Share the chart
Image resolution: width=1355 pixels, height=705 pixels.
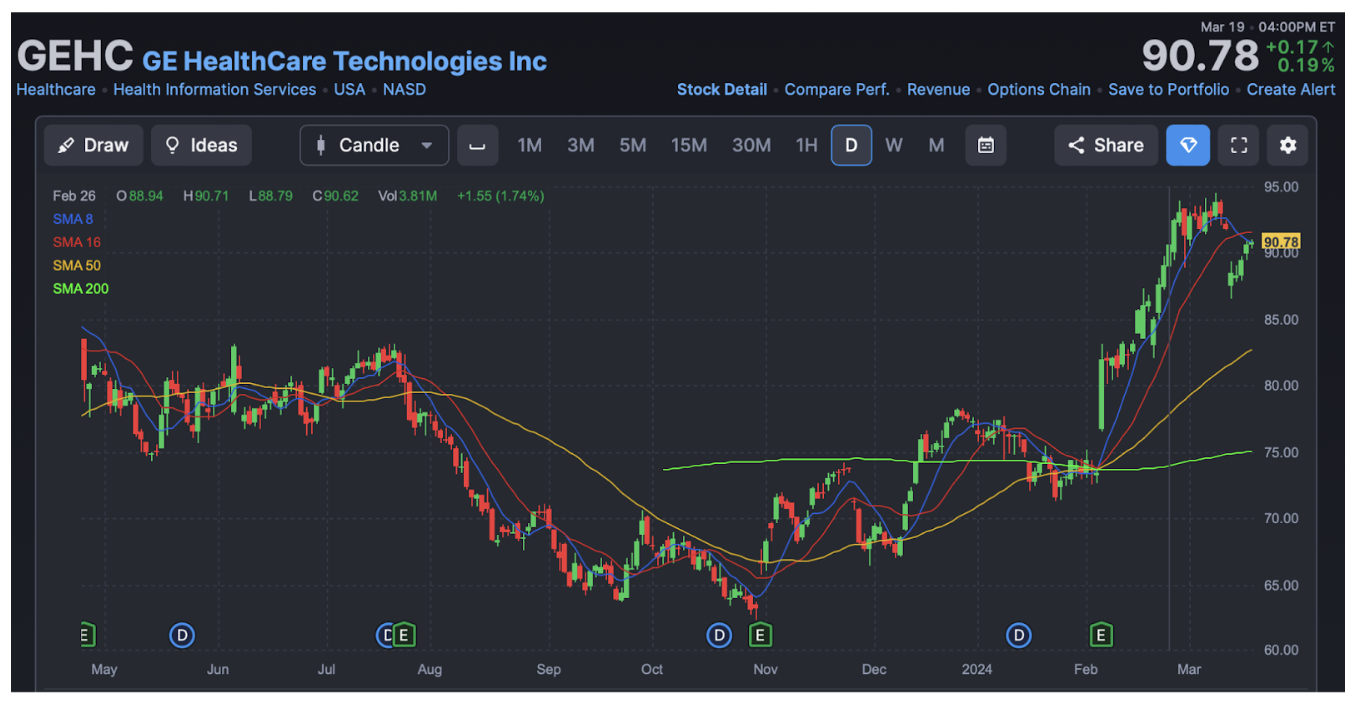click(x=1106, y=145)
